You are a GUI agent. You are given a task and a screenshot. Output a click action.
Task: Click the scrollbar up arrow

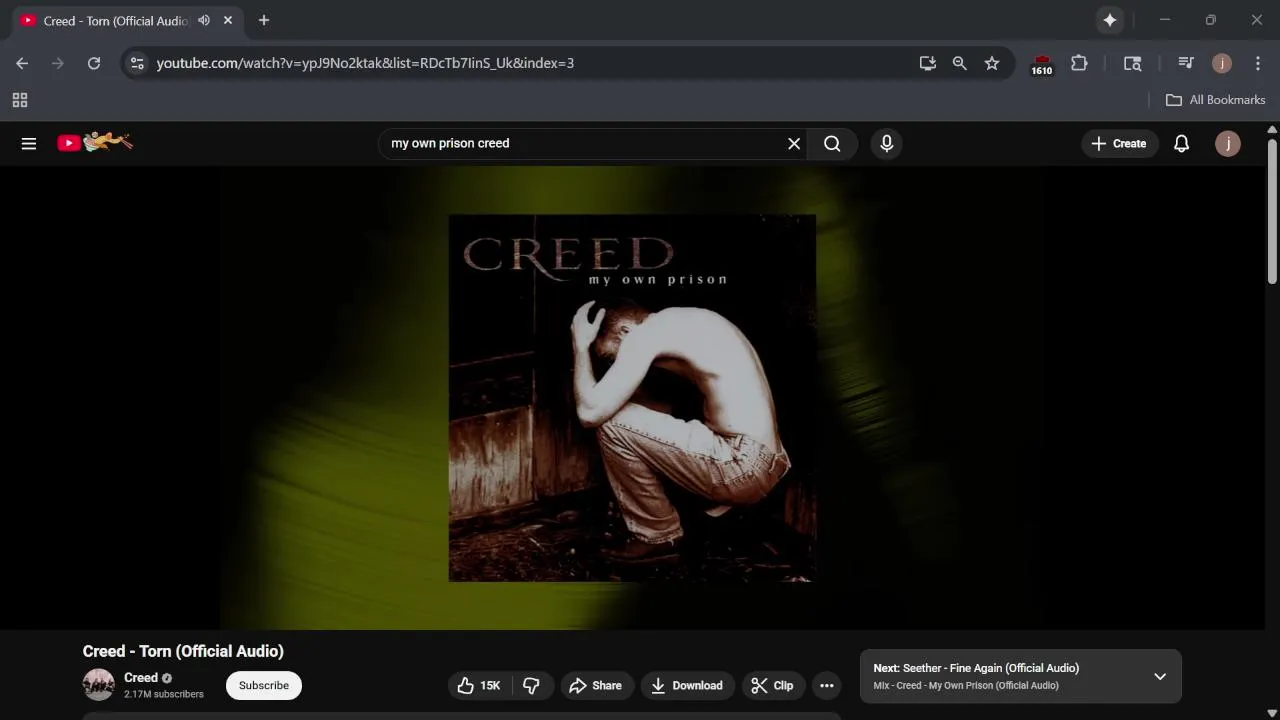pos(1272,129)
